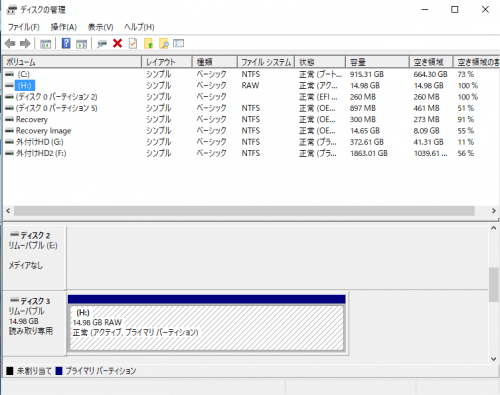
Task: Click the folder with green up-arrow icon
Action: coord(148,43)
